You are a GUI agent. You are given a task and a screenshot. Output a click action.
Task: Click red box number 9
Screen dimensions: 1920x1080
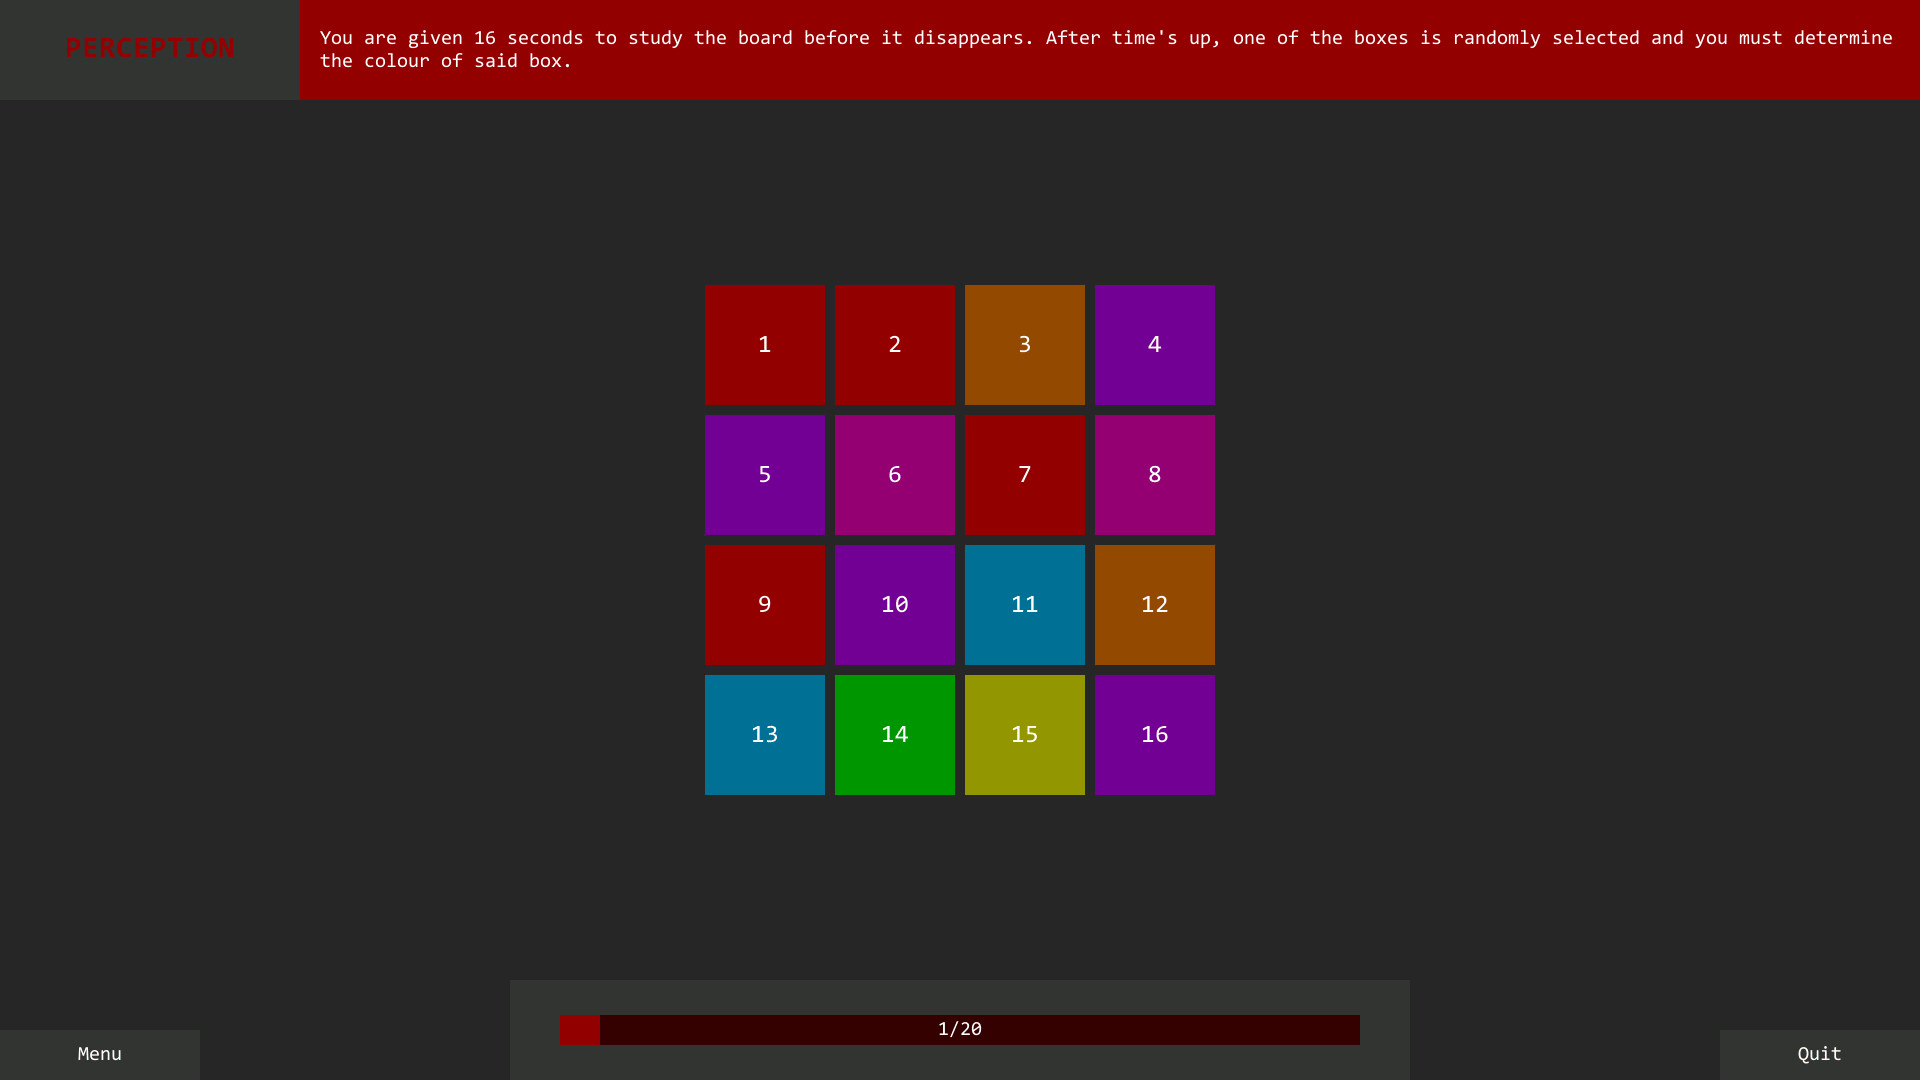coord(765,605)
